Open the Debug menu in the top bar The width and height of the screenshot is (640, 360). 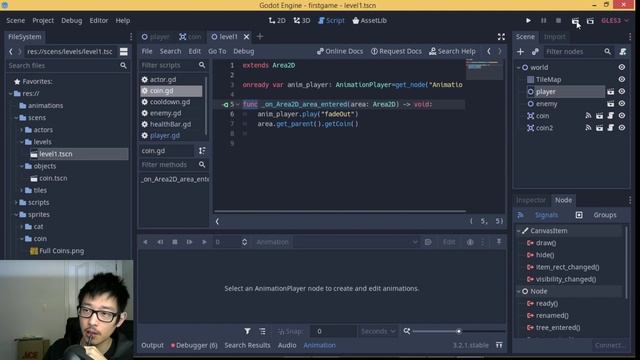tap(71, 20)
